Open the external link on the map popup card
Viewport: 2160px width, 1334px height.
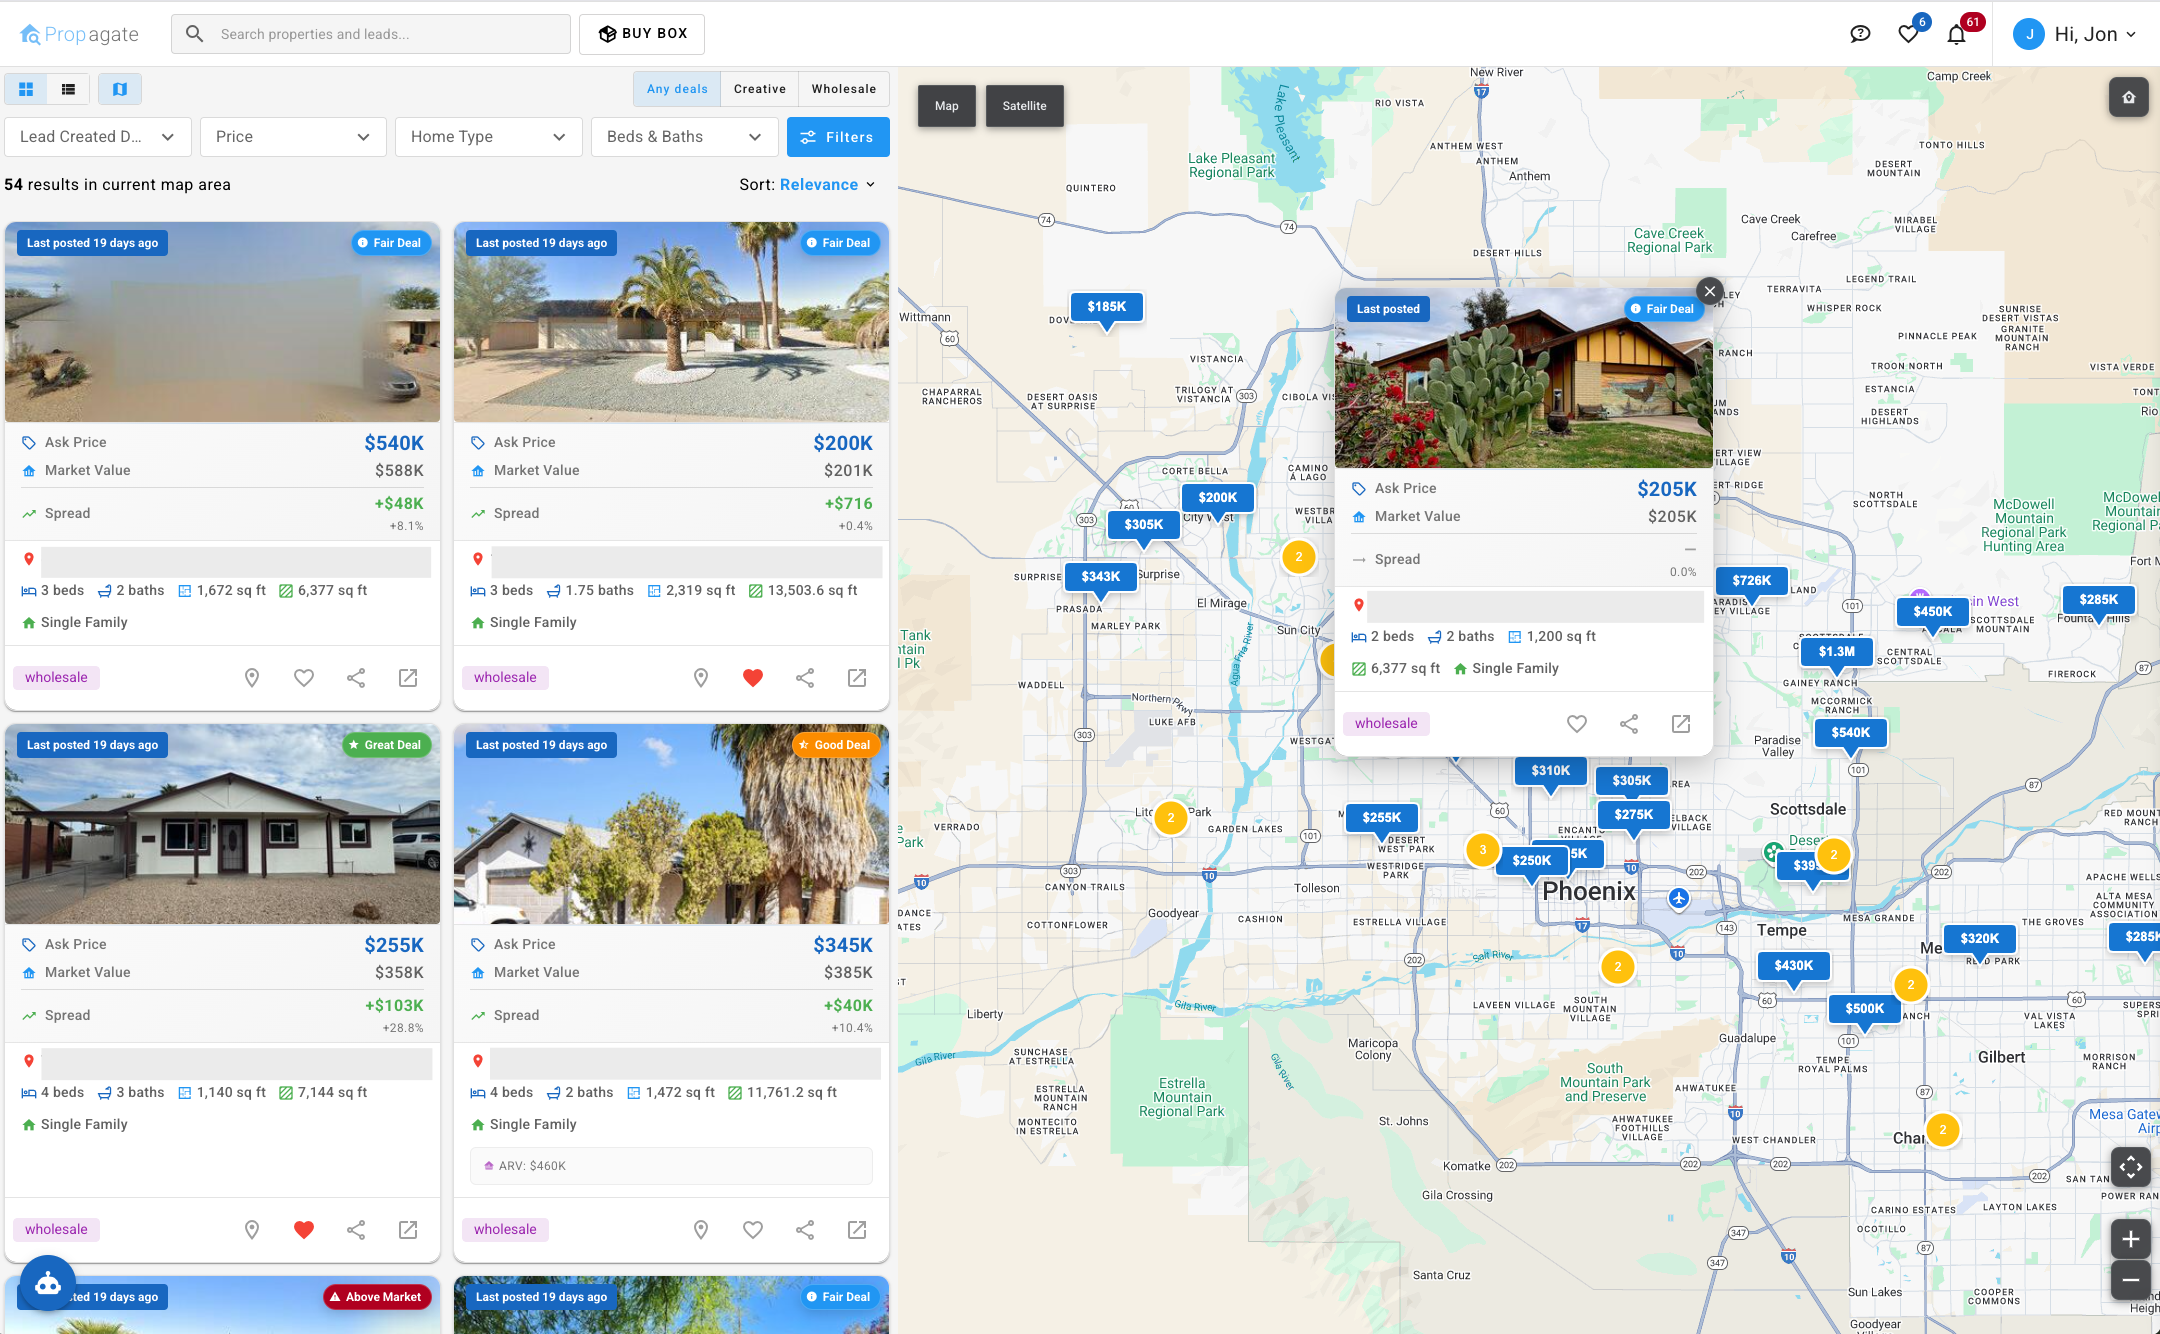tap(1681, 723)
